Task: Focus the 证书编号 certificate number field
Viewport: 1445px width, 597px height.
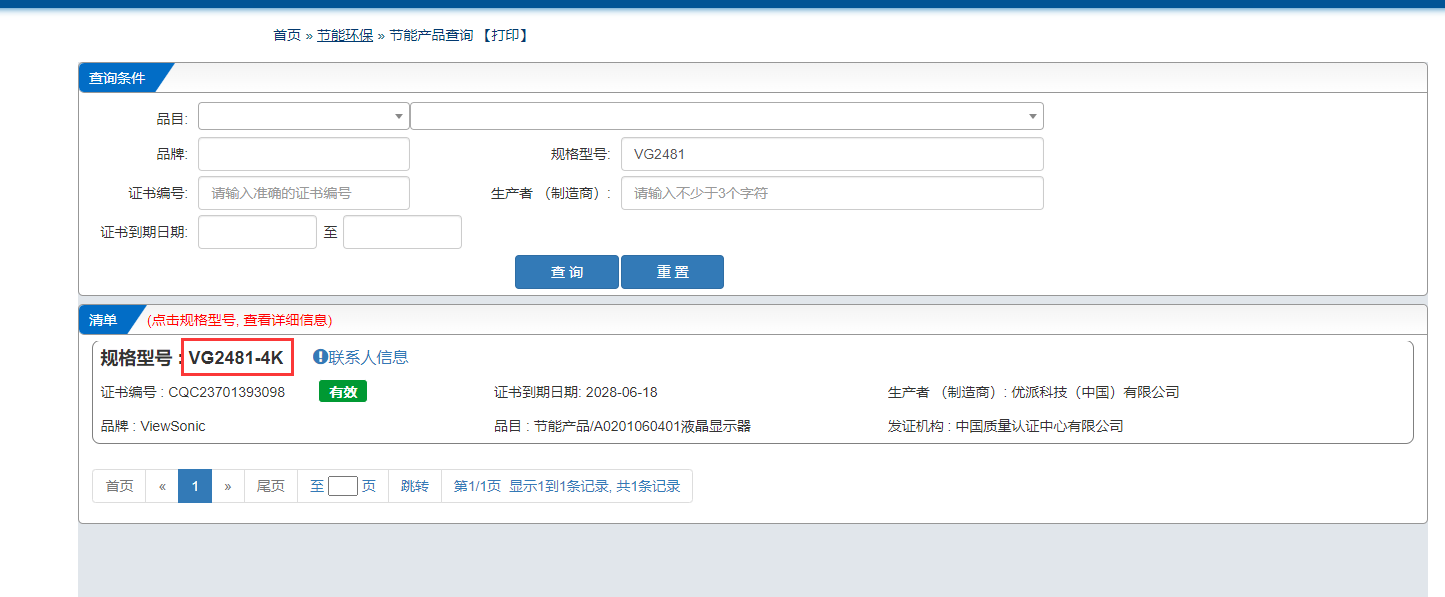Action: 303,193
